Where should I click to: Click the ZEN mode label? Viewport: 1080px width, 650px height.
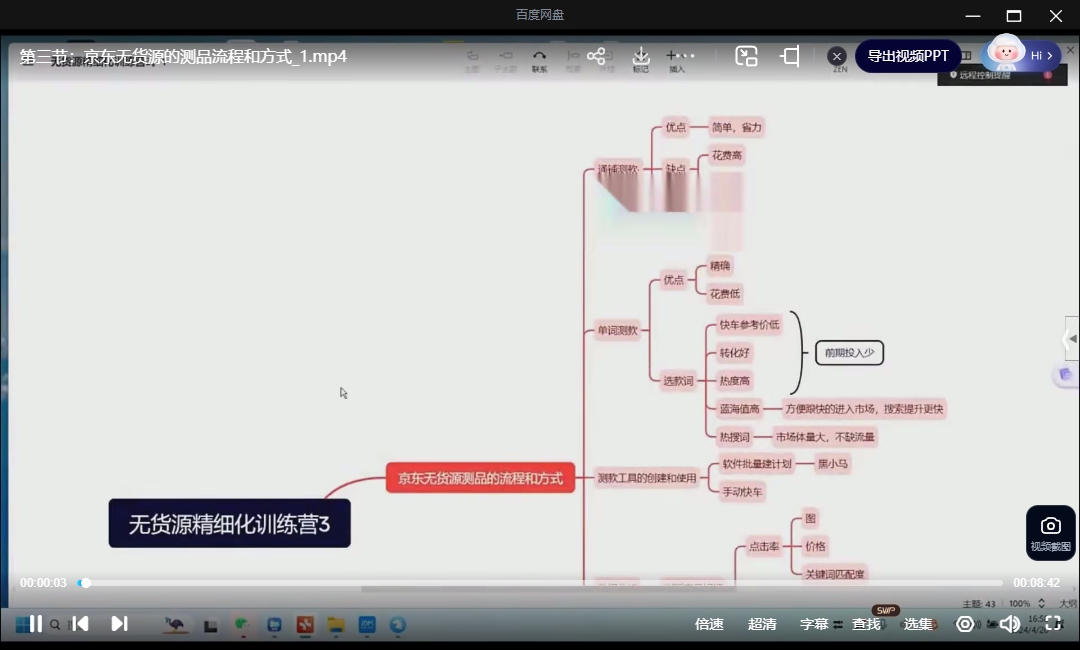(x=840, y=70)
